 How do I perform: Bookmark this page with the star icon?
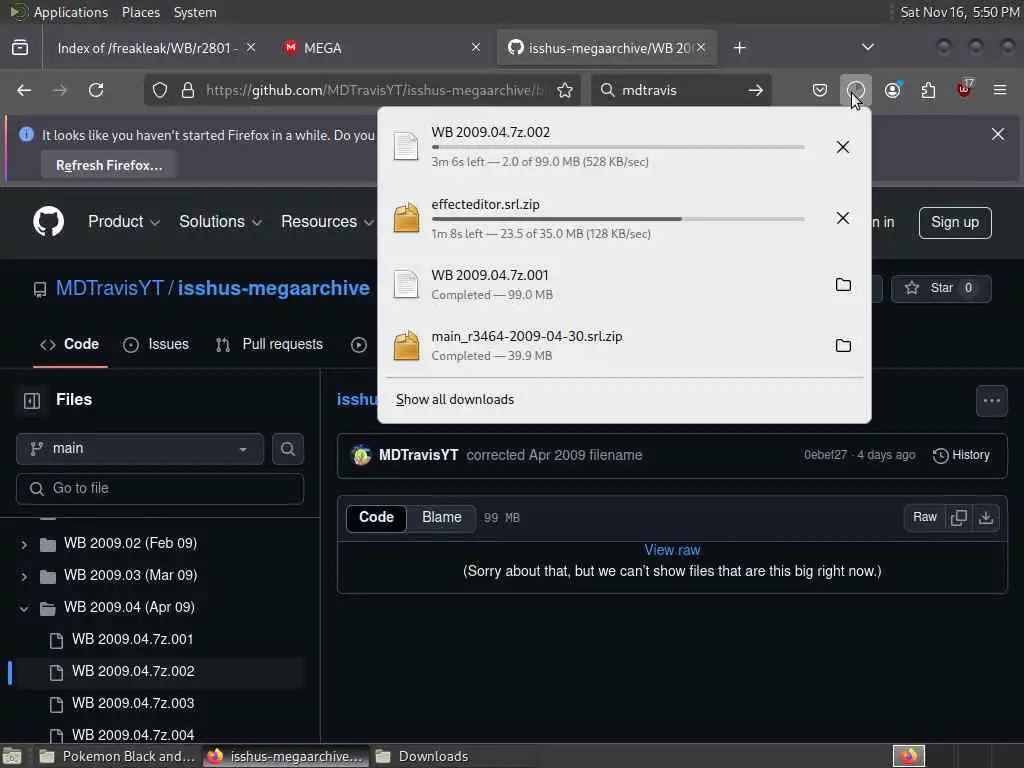565,90
